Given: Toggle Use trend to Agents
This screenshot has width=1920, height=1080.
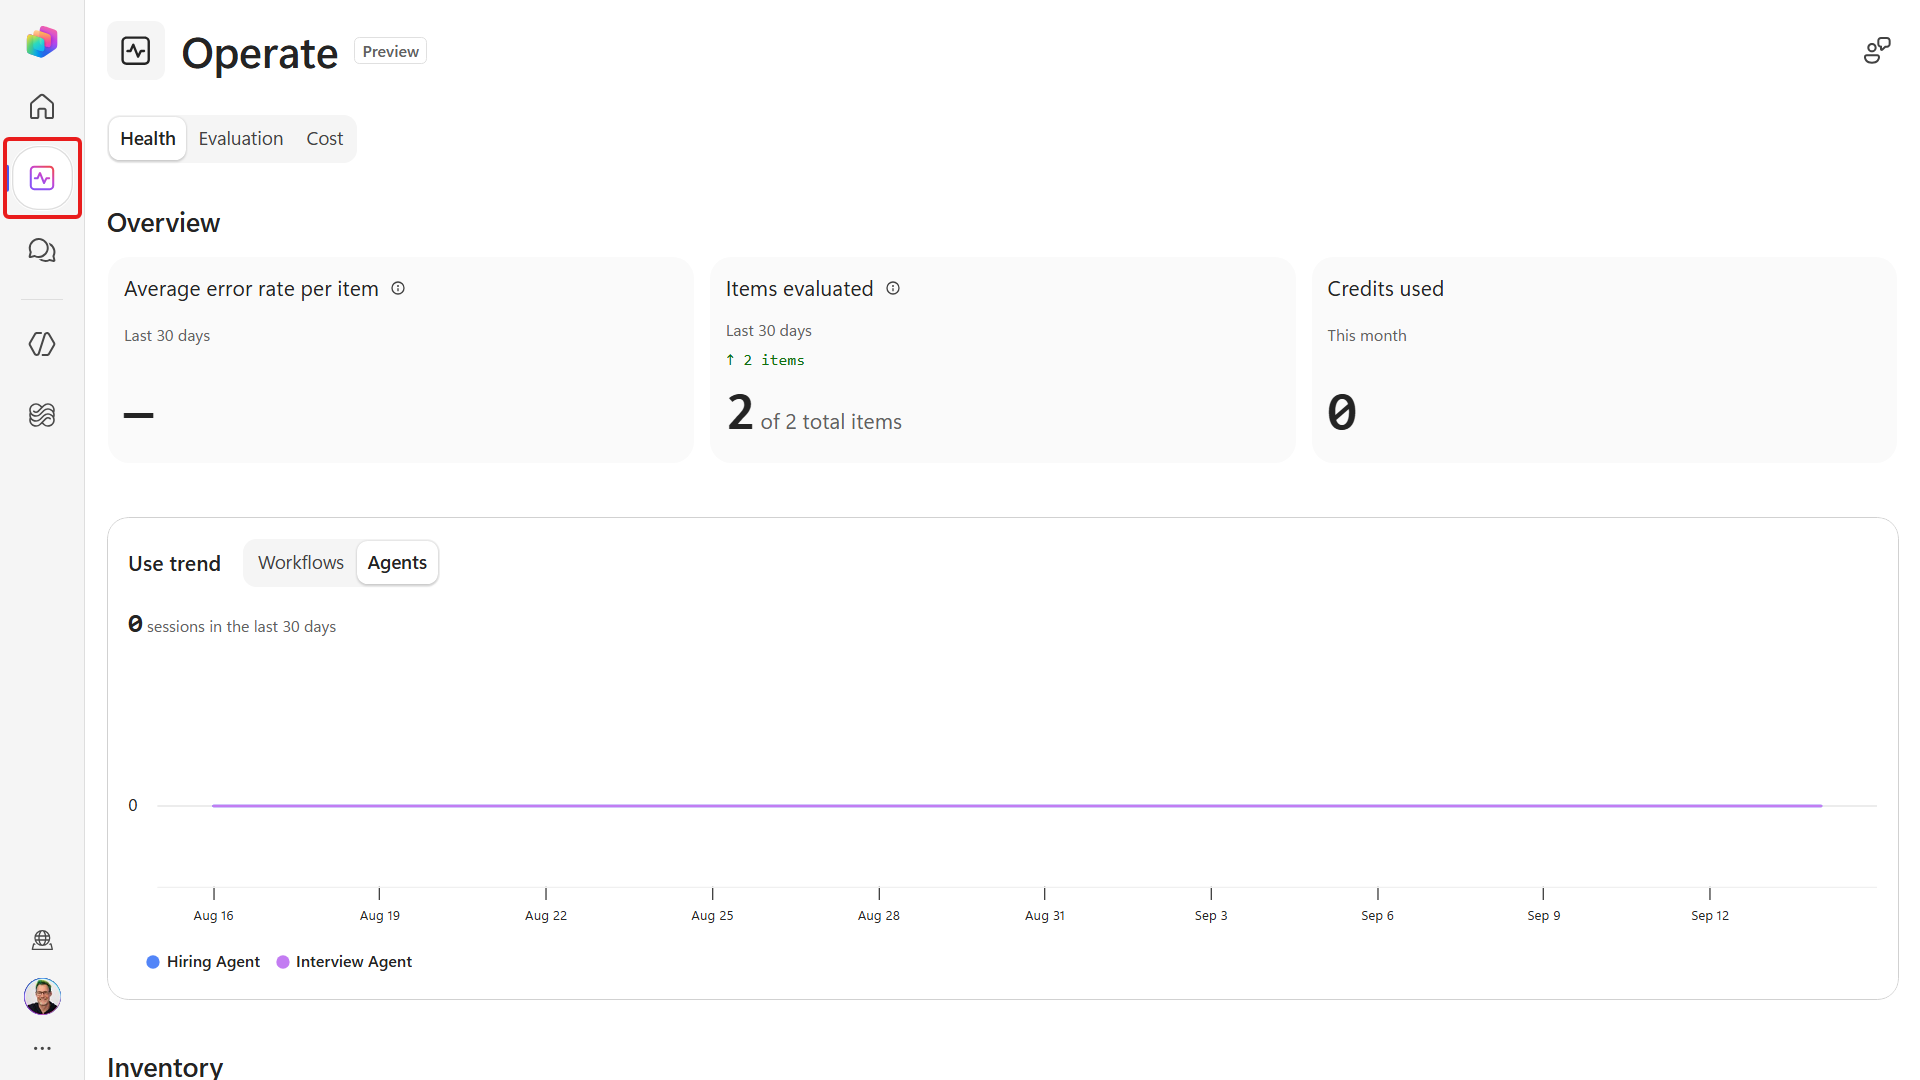Looking at the screenshot, I should point(397,562).
